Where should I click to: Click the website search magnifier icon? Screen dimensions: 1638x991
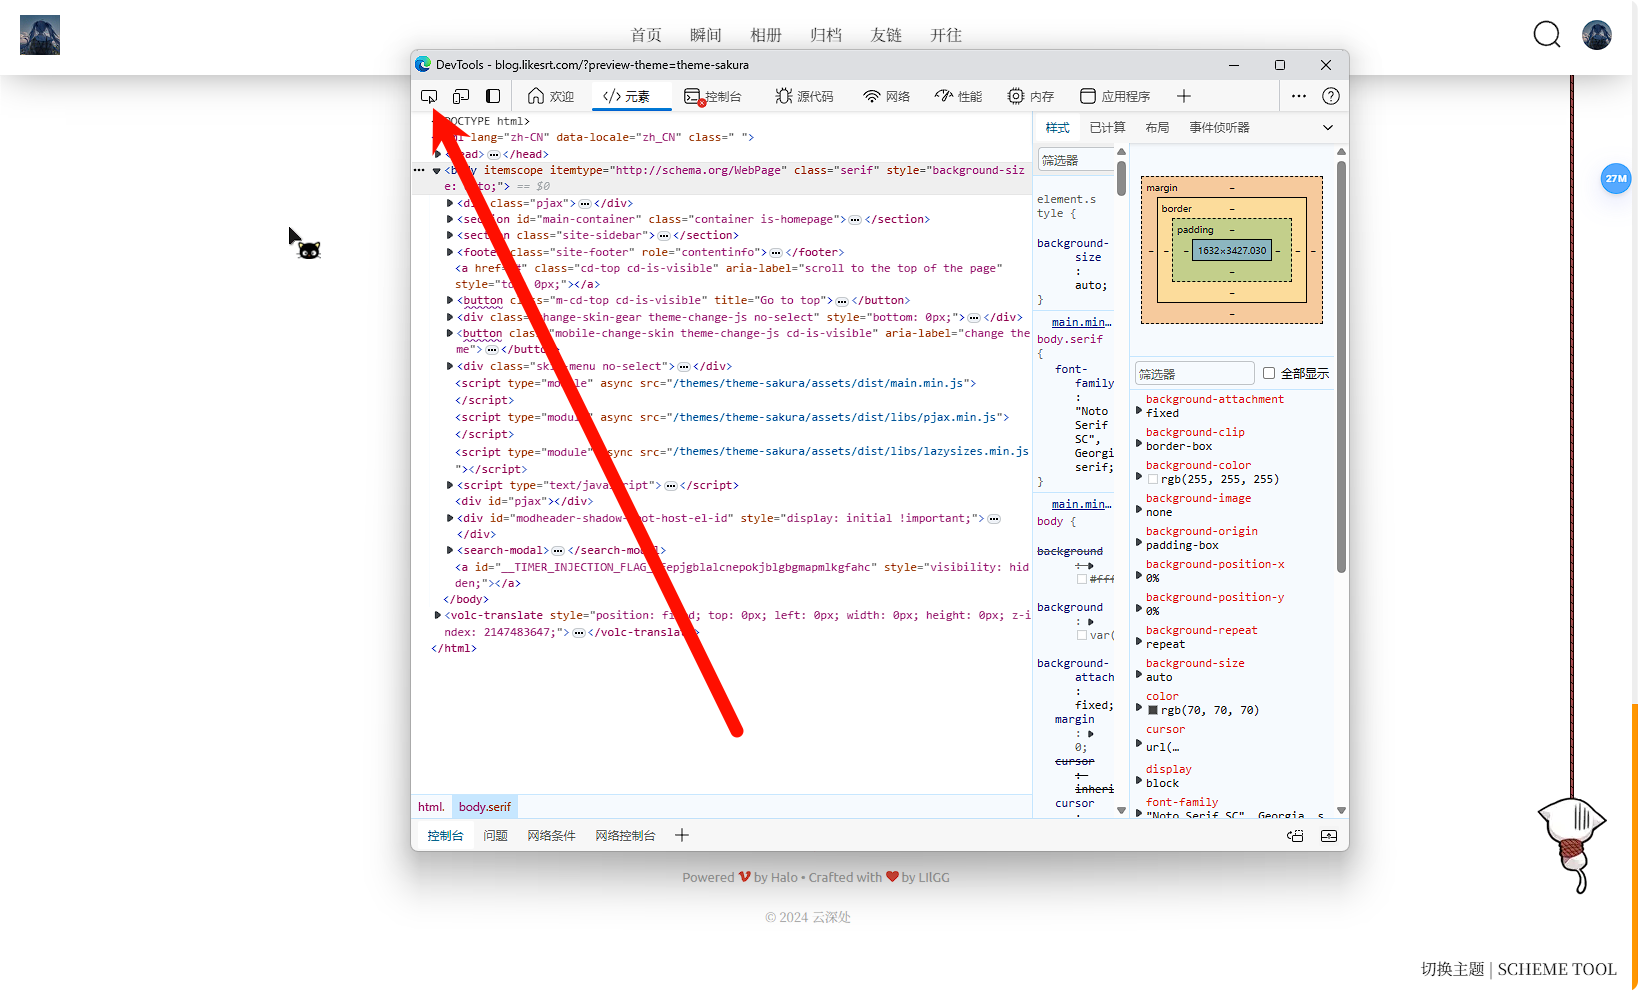click(x=1547, y=35)
